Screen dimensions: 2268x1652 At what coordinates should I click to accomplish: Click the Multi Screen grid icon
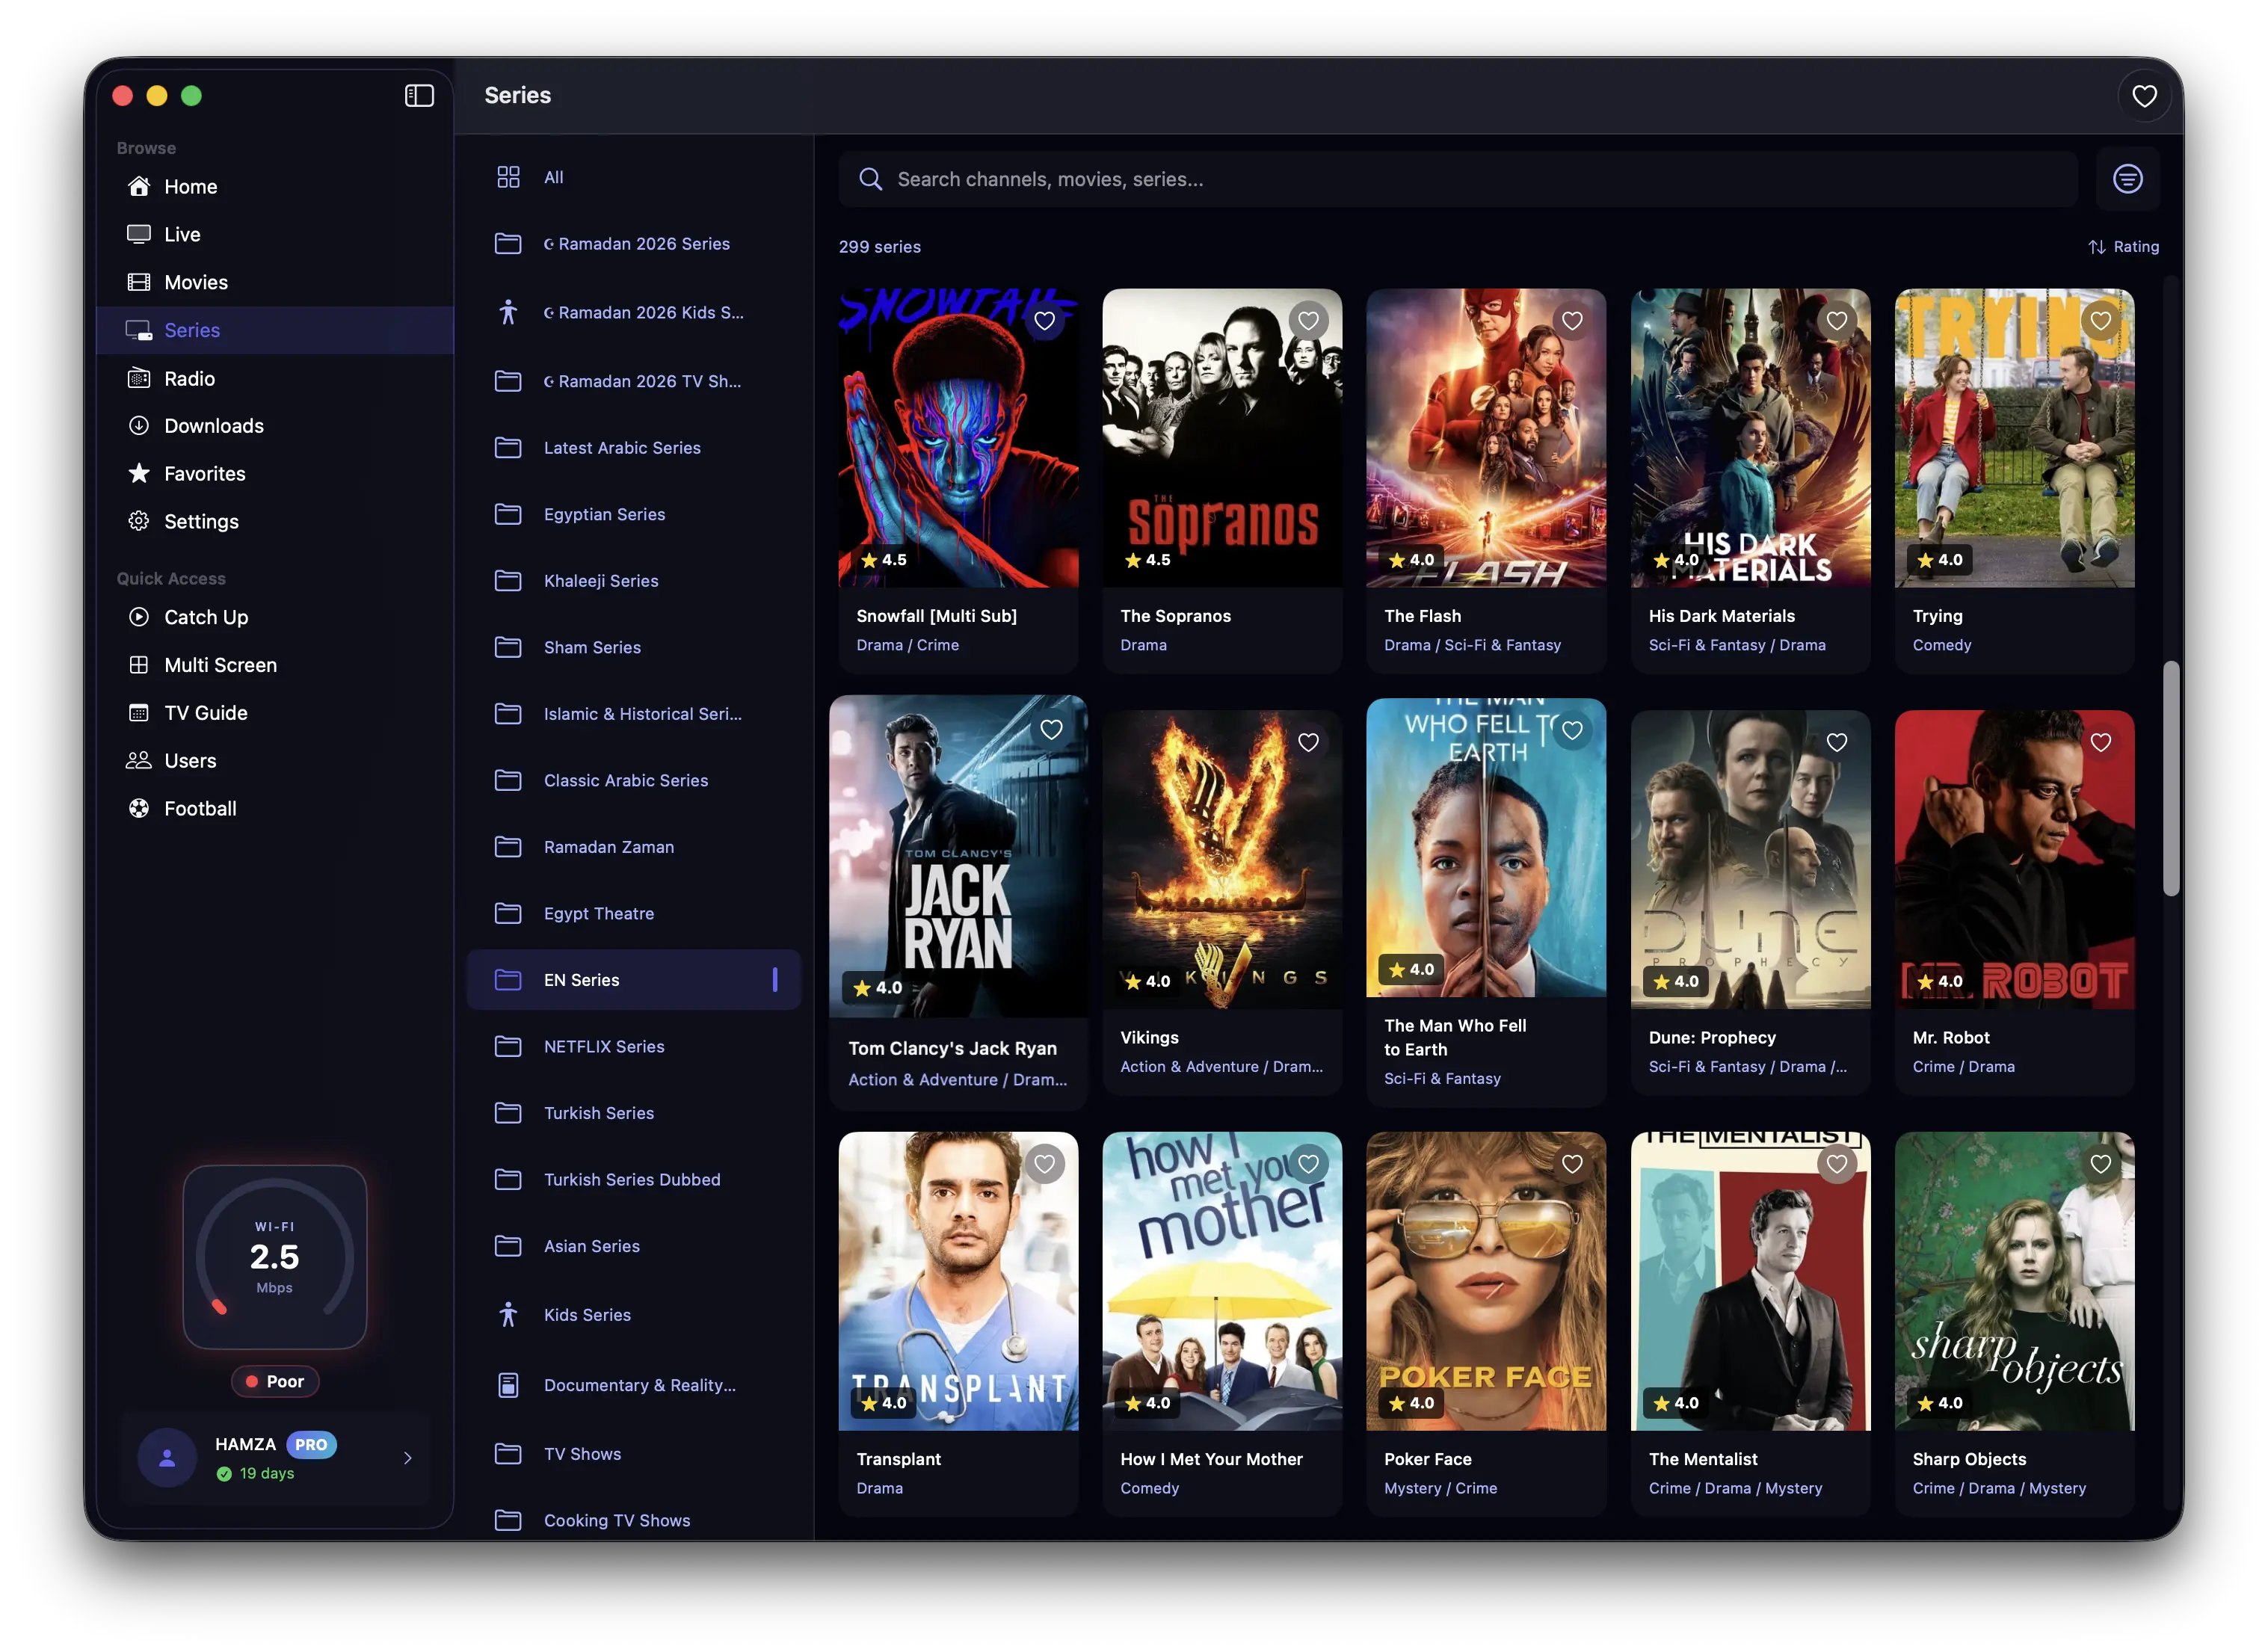[139, 665]
